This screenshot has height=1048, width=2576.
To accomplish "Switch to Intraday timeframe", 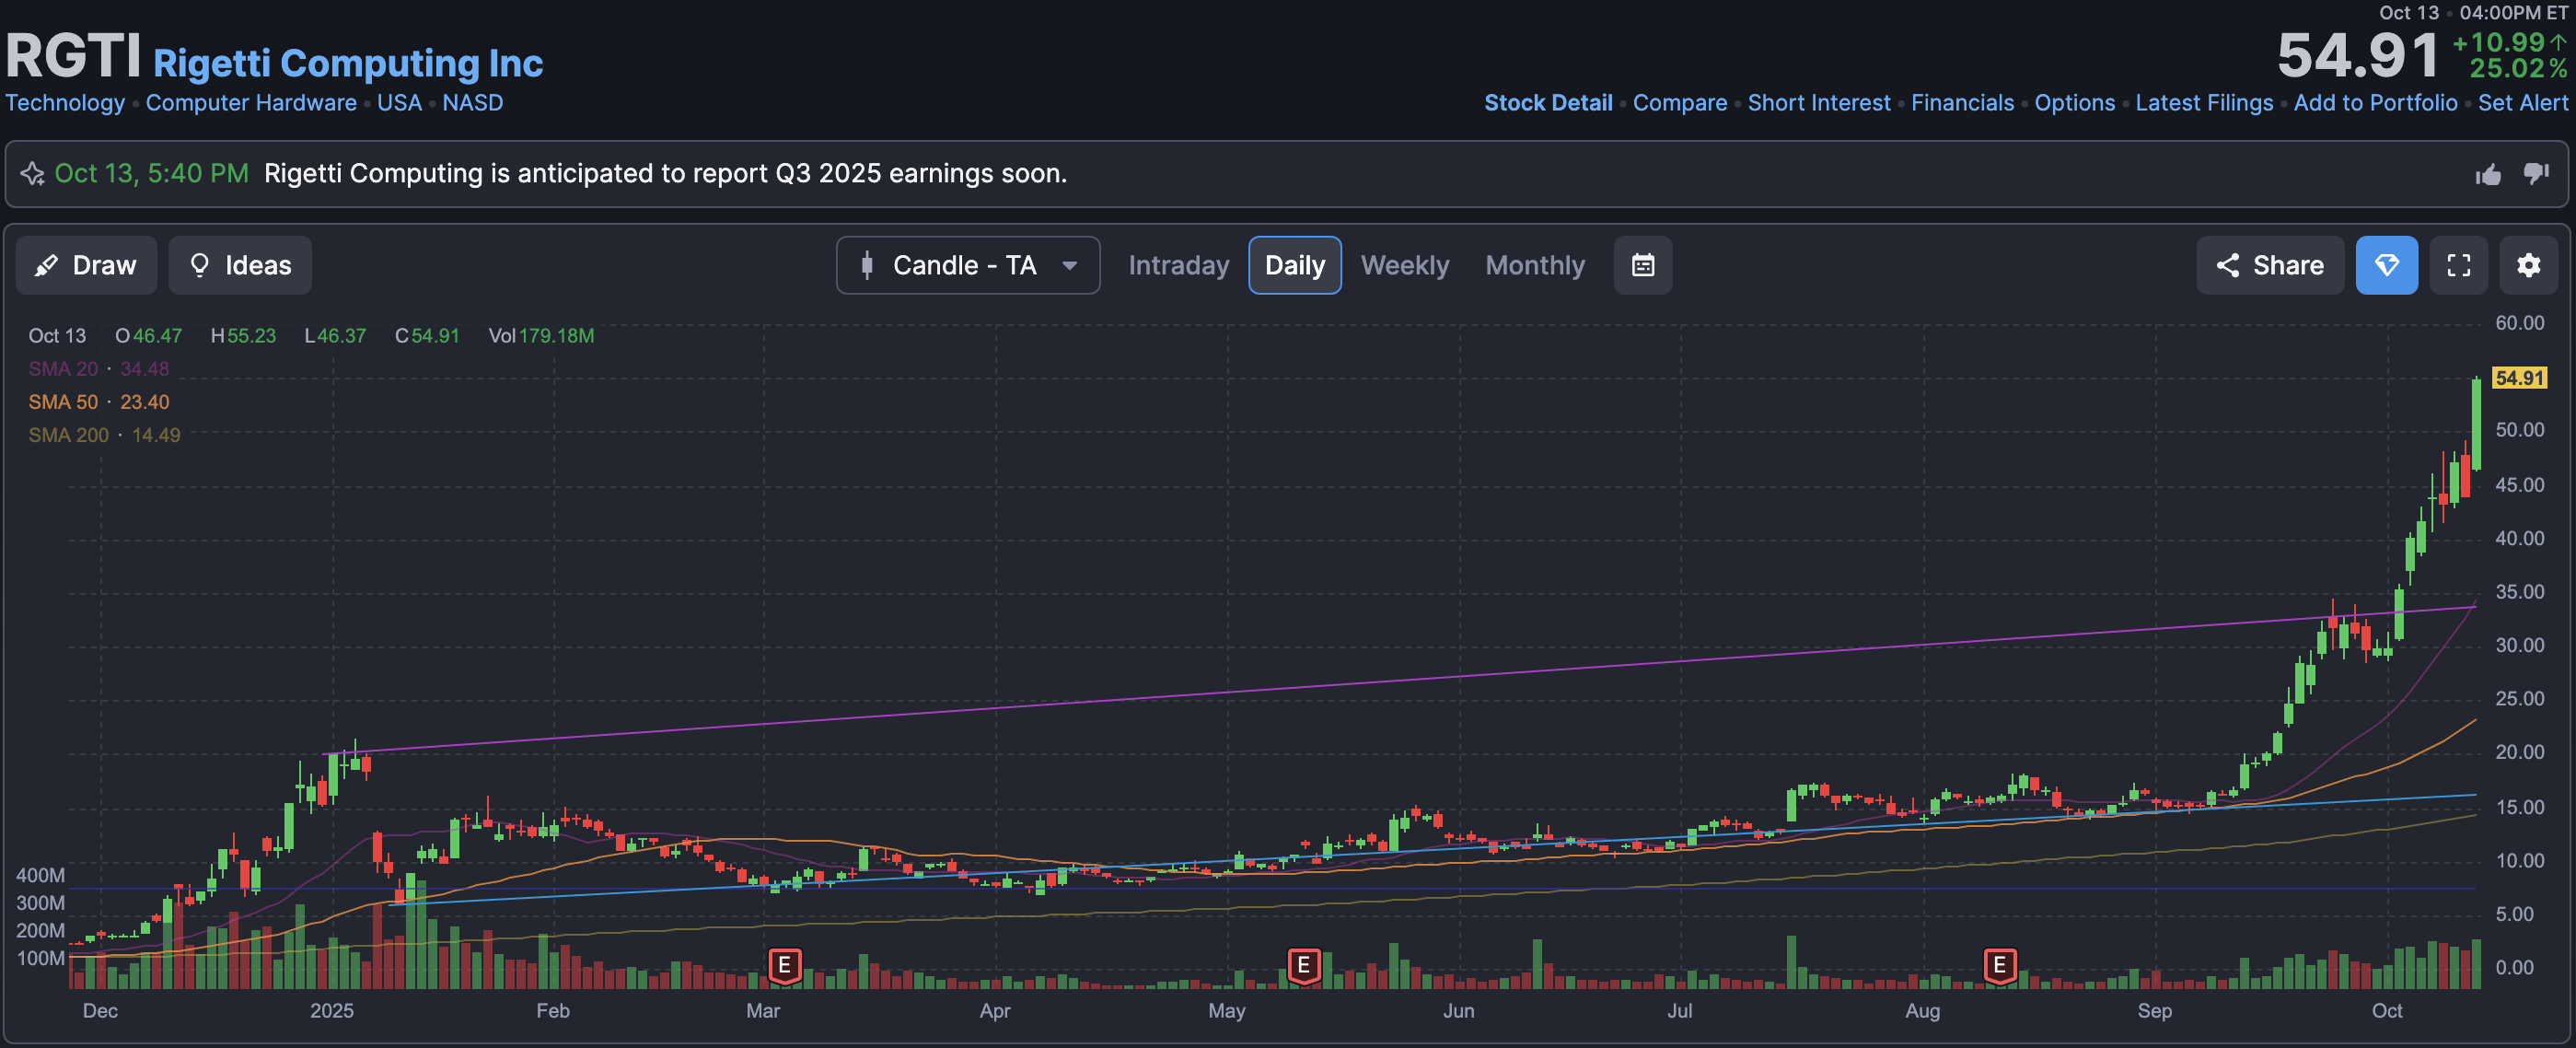I will 1178,265.
